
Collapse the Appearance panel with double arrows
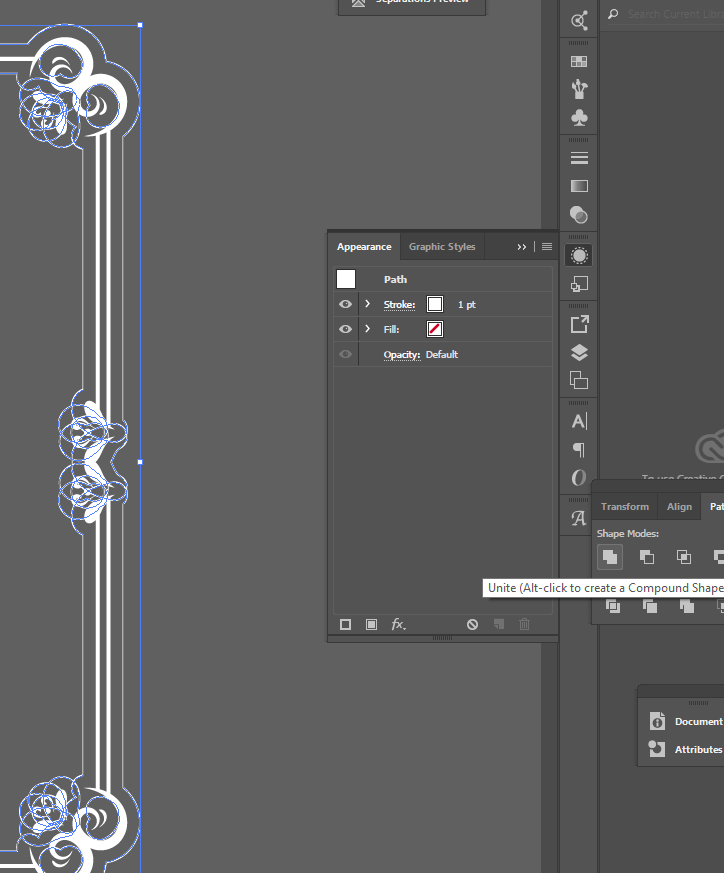coord(521,247)
